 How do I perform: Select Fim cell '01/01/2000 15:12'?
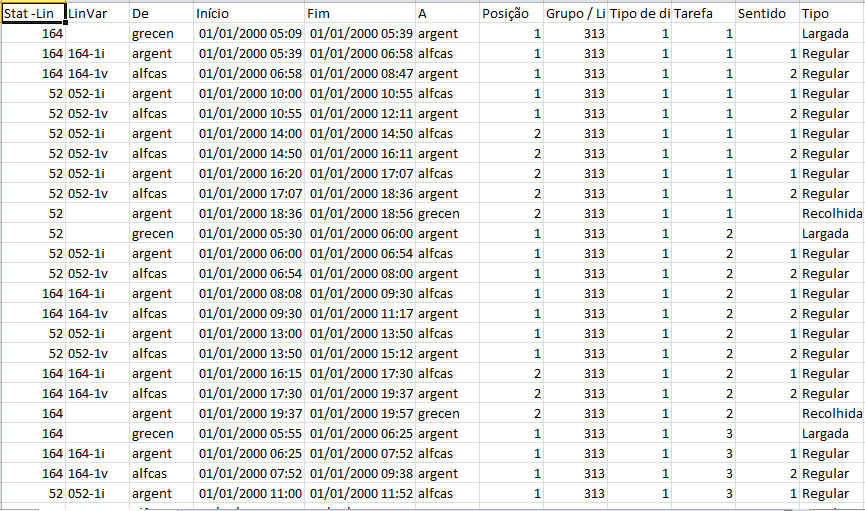[360, 353]
